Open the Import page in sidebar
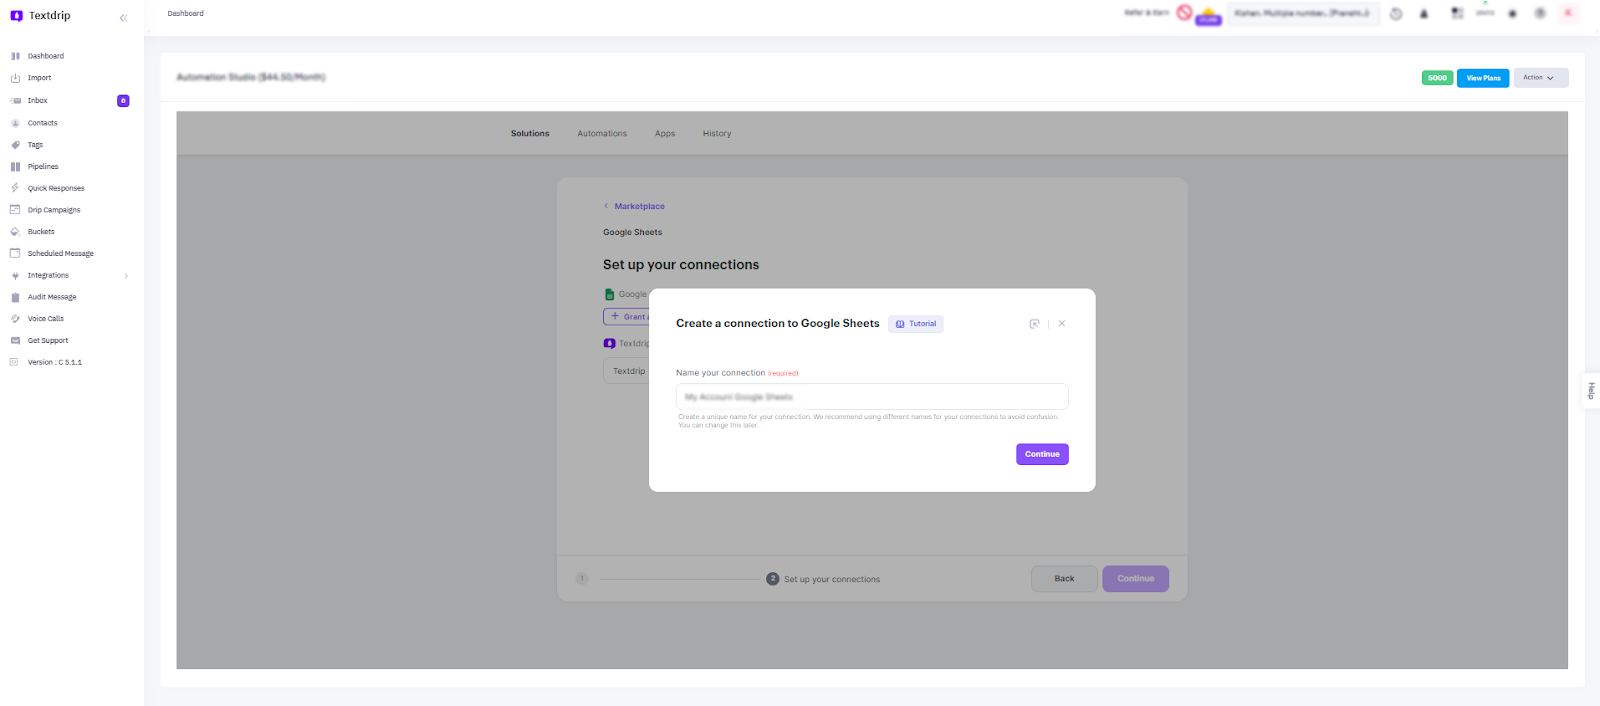The image size is (1600, 706). pyautogui.click(x=39, y=78)
